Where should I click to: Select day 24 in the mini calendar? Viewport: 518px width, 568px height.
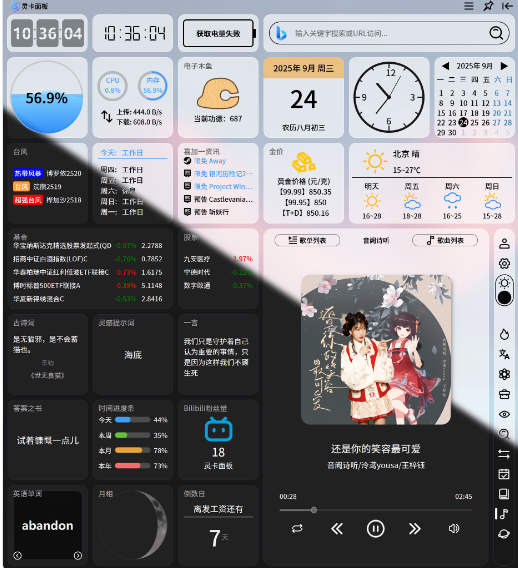click(x=463, y=122)
